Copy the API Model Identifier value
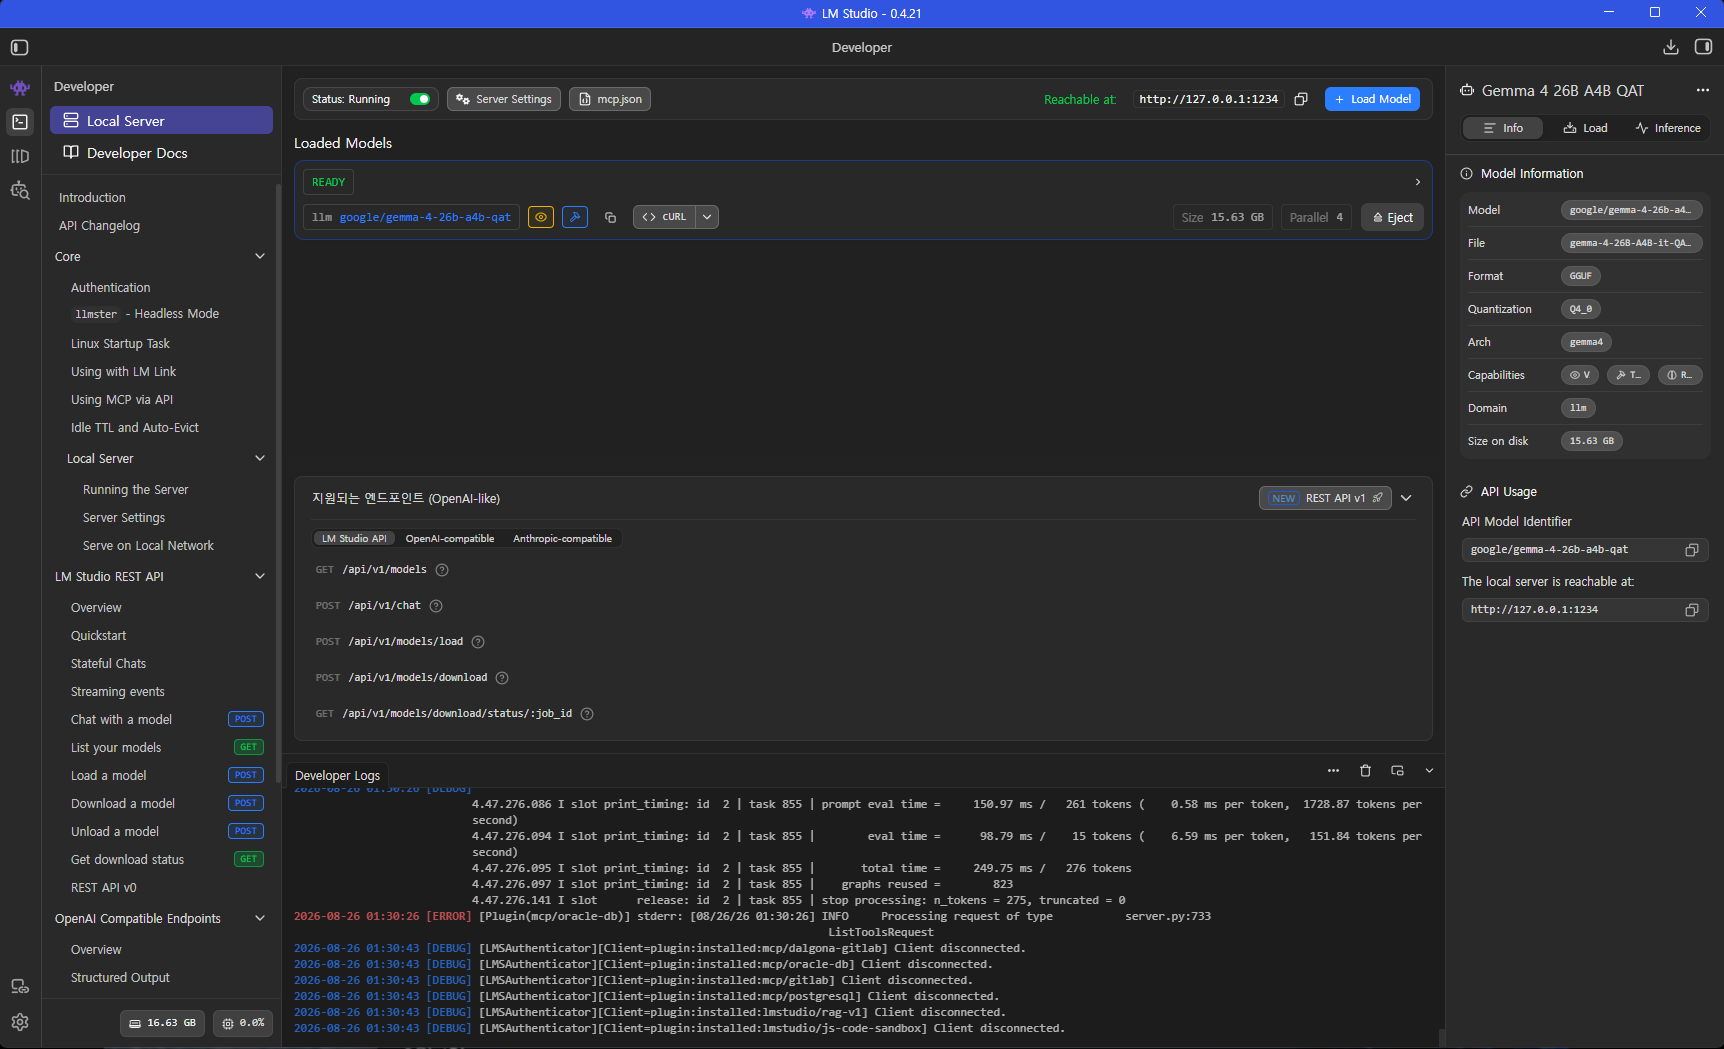 pos(1692,550)
